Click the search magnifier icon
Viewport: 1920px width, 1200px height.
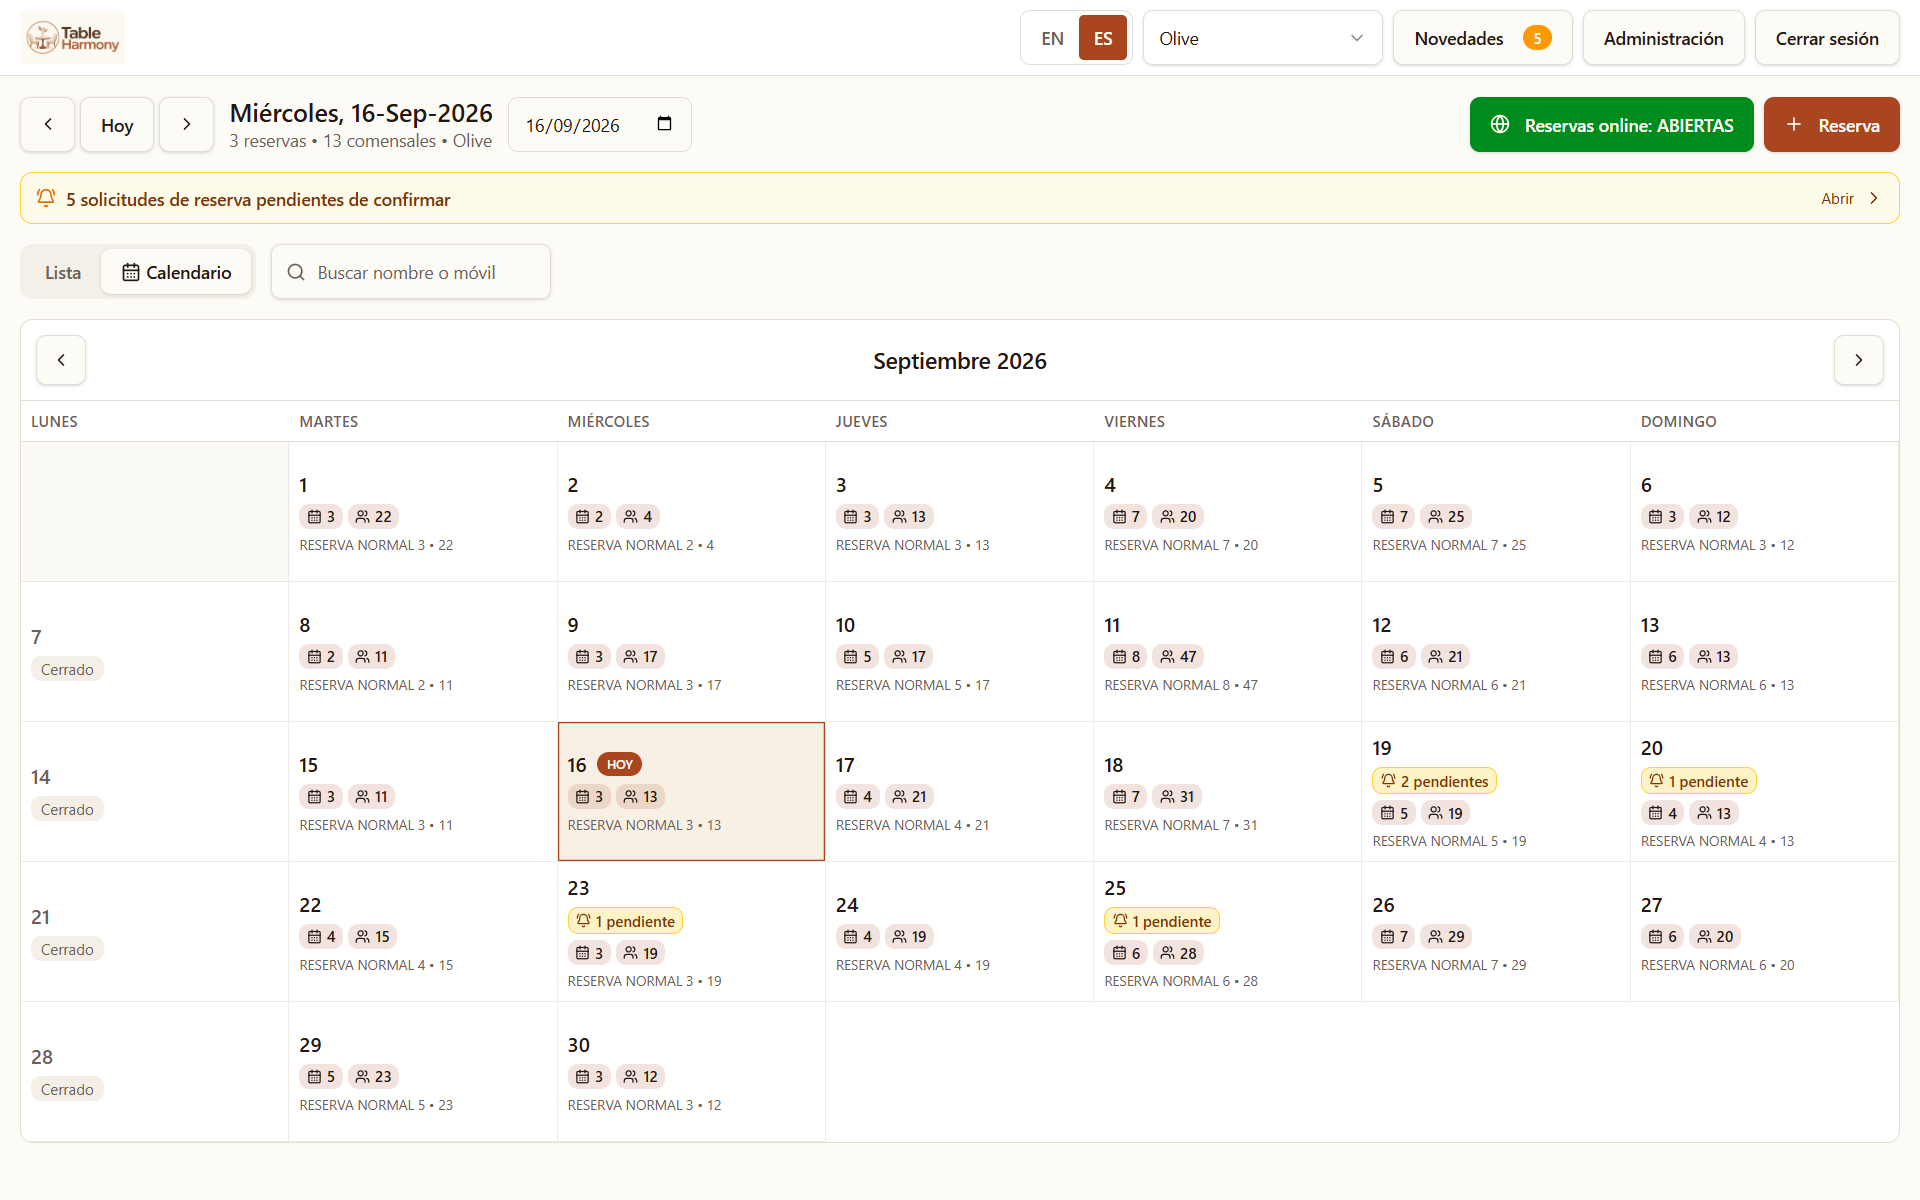tap(296, 272)
